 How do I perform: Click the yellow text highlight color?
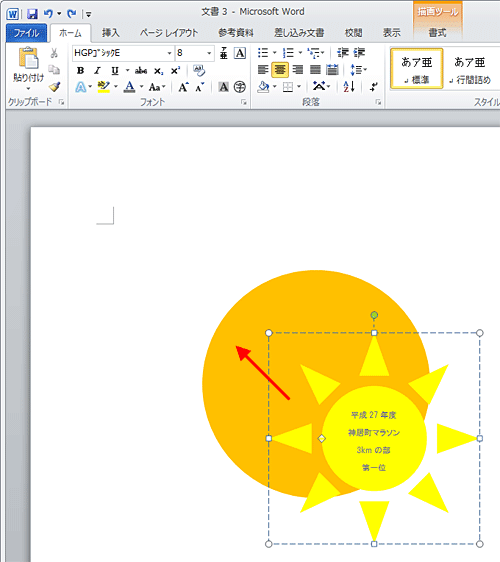click(x=103, y=87)
